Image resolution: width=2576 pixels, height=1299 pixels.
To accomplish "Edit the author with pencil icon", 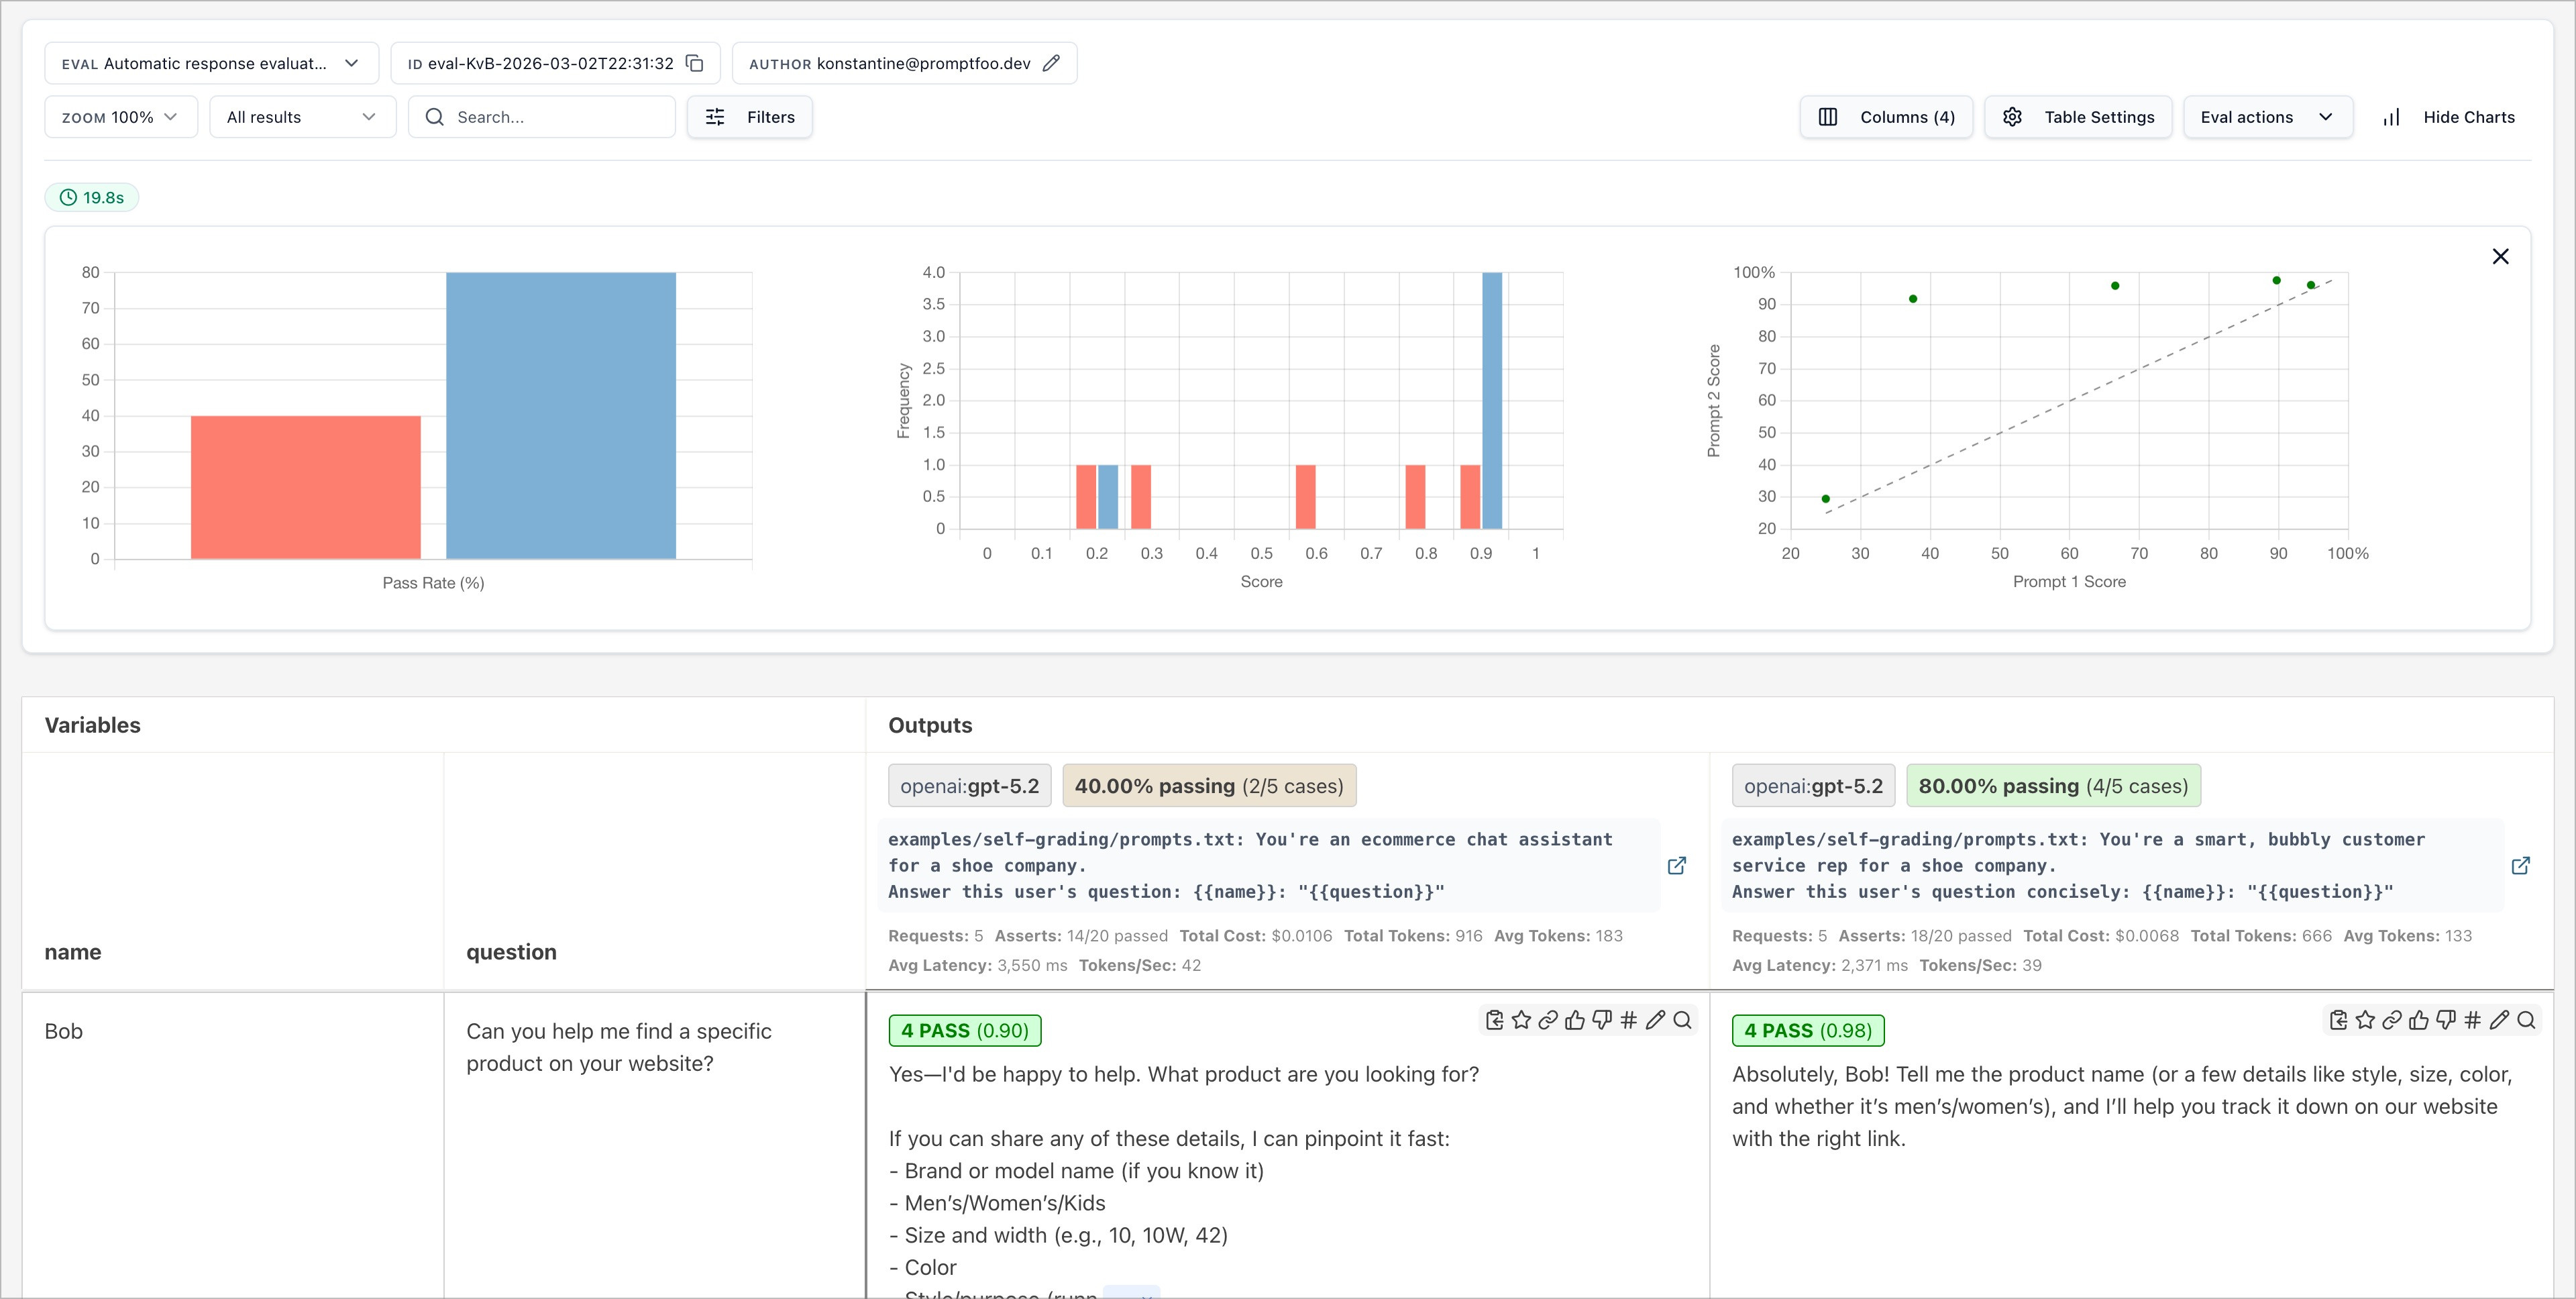I will coord(1051,63).
